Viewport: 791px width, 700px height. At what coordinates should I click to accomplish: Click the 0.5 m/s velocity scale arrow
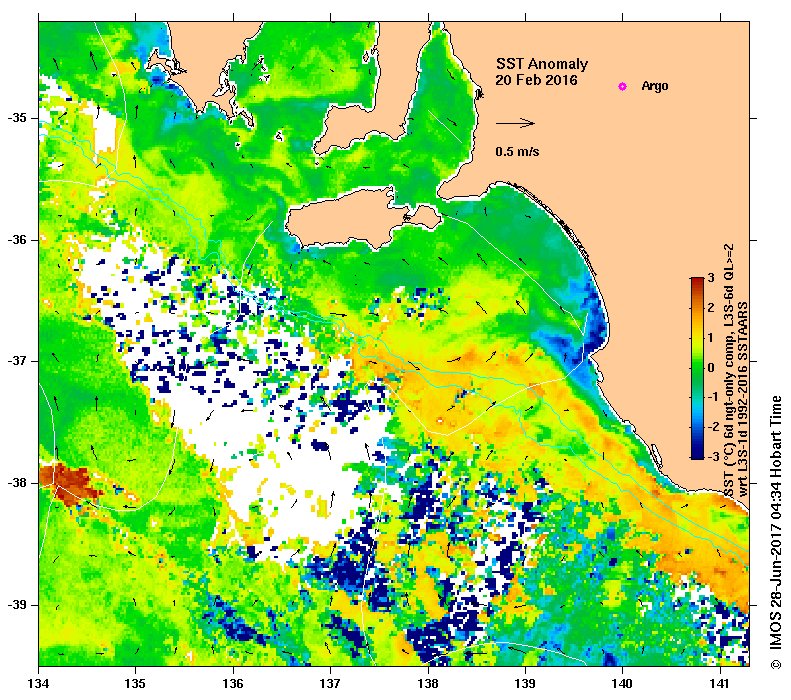[516, 124]
